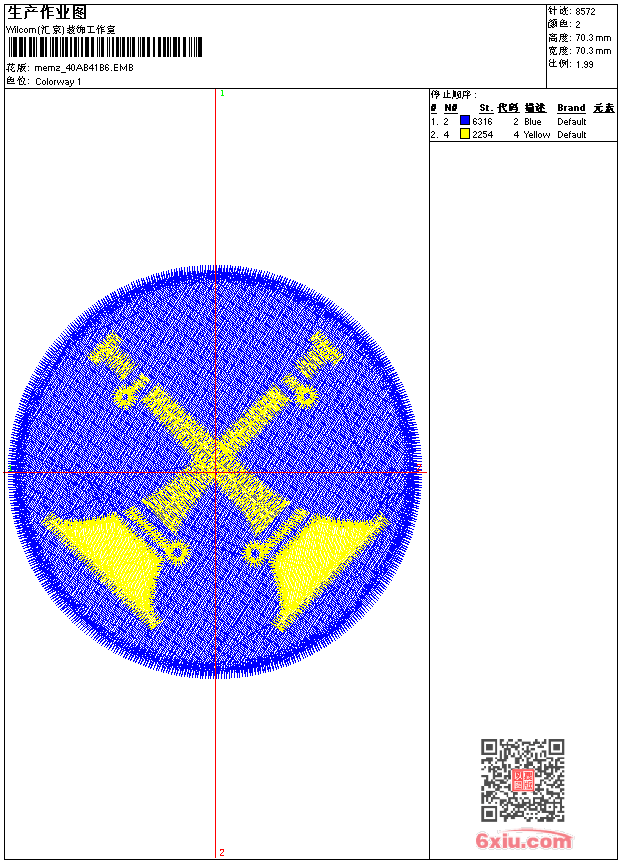
Task: Click 'Default' brand in the Blue row
Action: pos(572,122)
